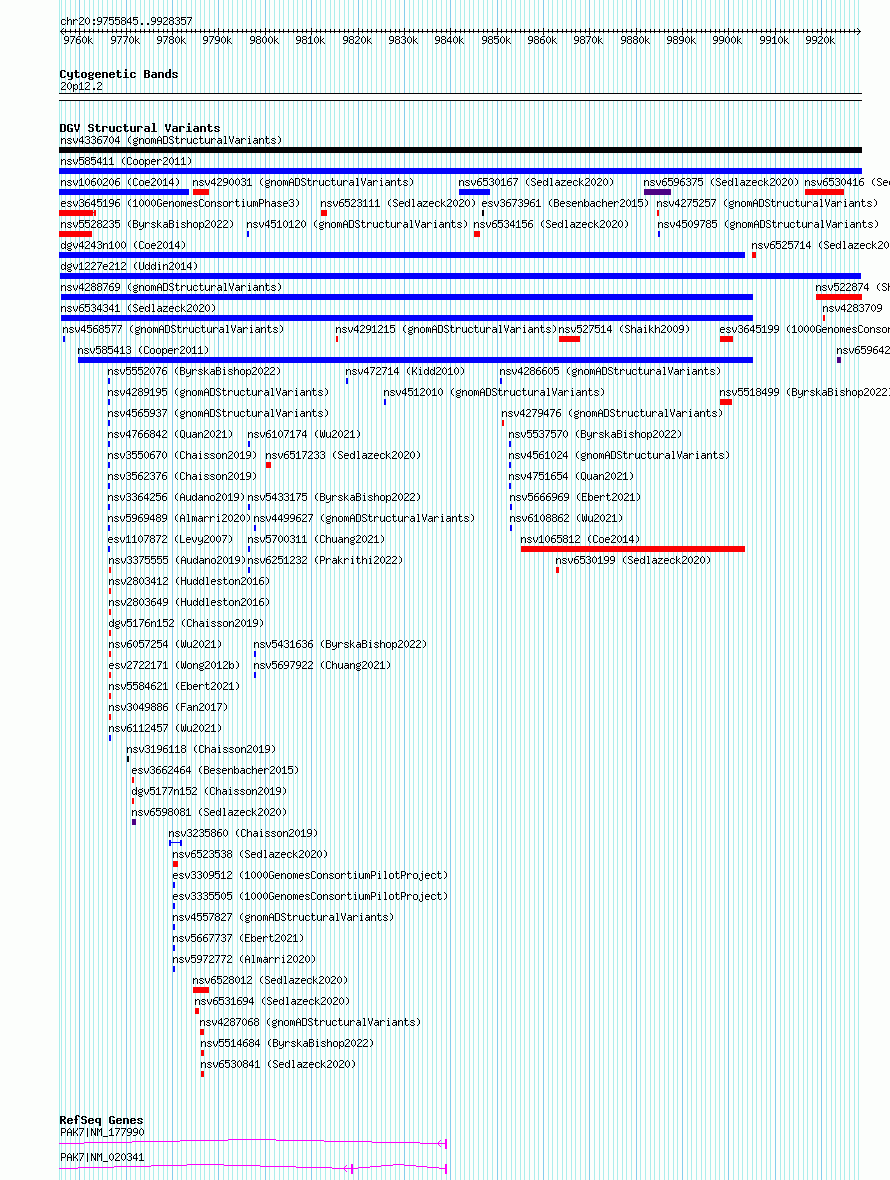This screenshot has width=890, height=1180.
Task: Select nsv4751654 (Quan2021) label
Action: (571, 477)
